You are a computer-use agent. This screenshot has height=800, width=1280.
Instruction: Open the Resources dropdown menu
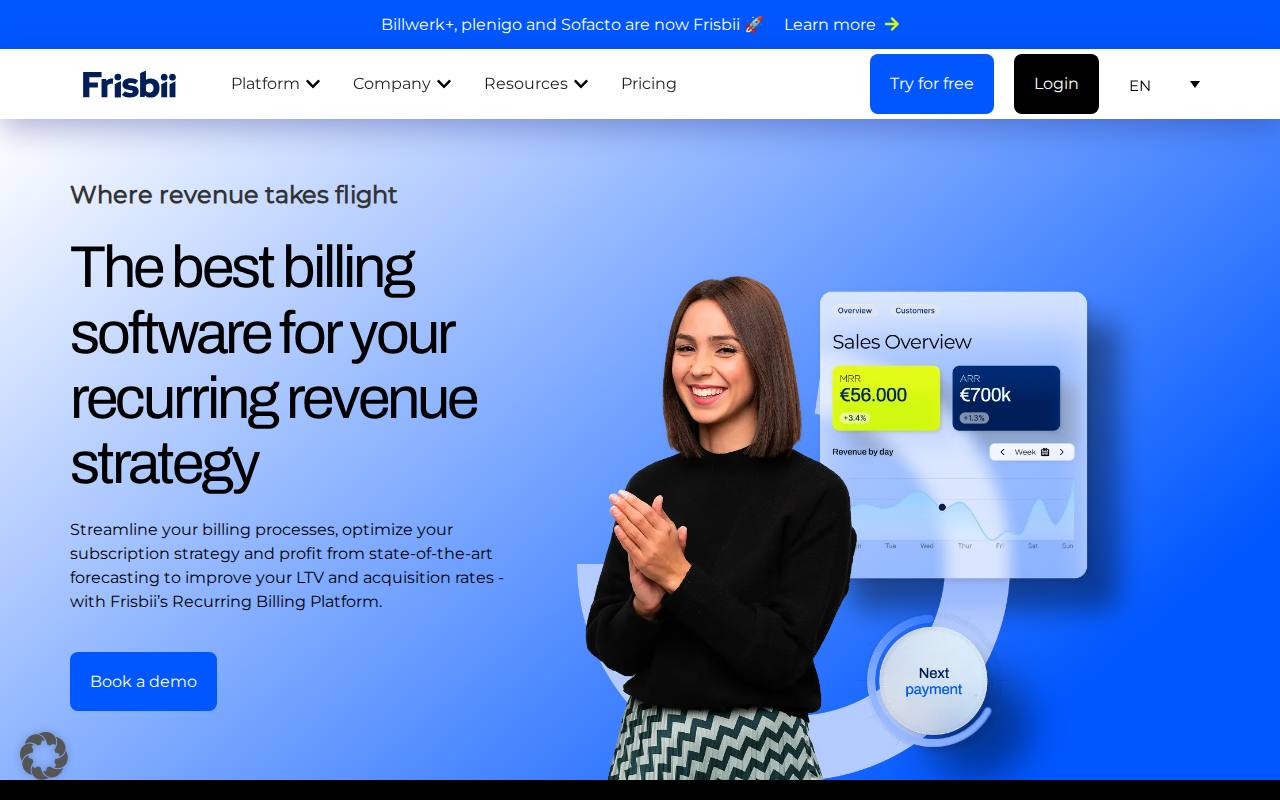tap(536, 84)
